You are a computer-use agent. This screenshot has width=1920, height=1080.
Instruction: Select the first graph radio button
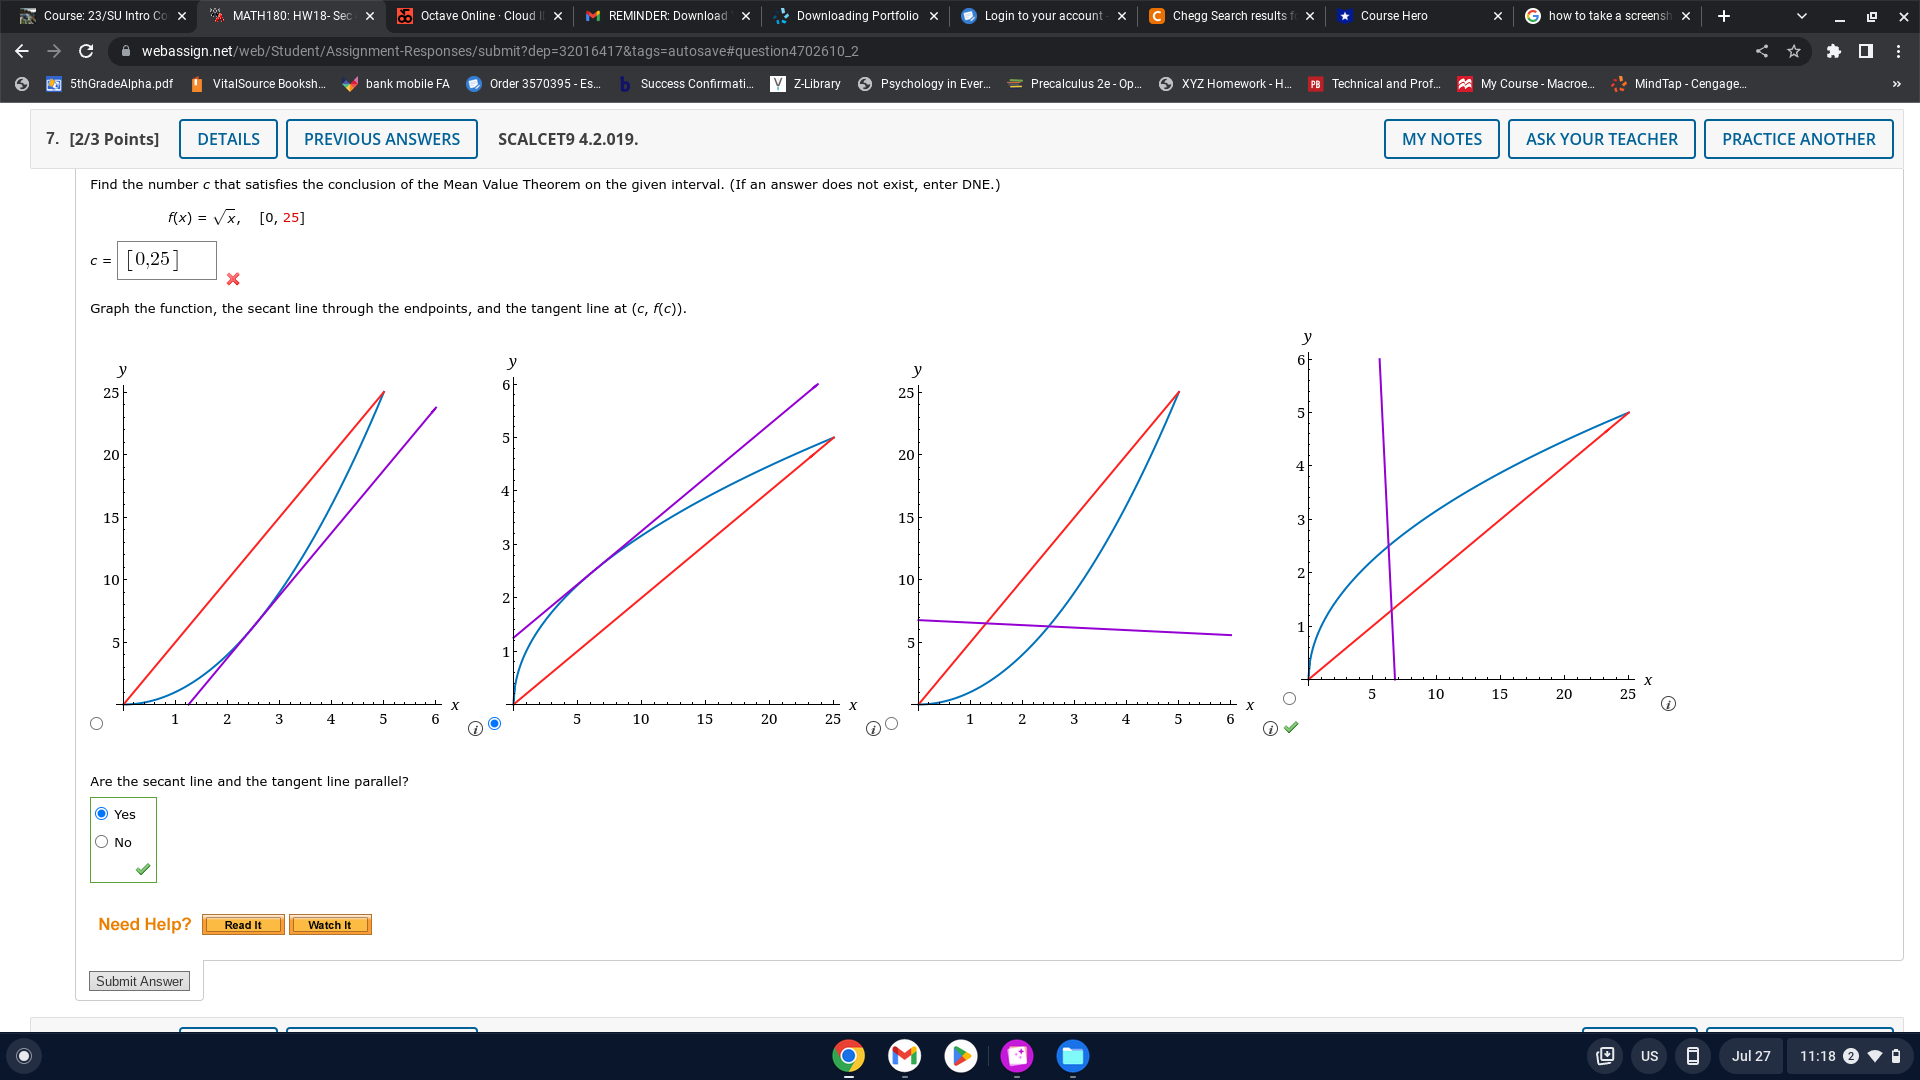pyautogui.click(x=96, y=724)
